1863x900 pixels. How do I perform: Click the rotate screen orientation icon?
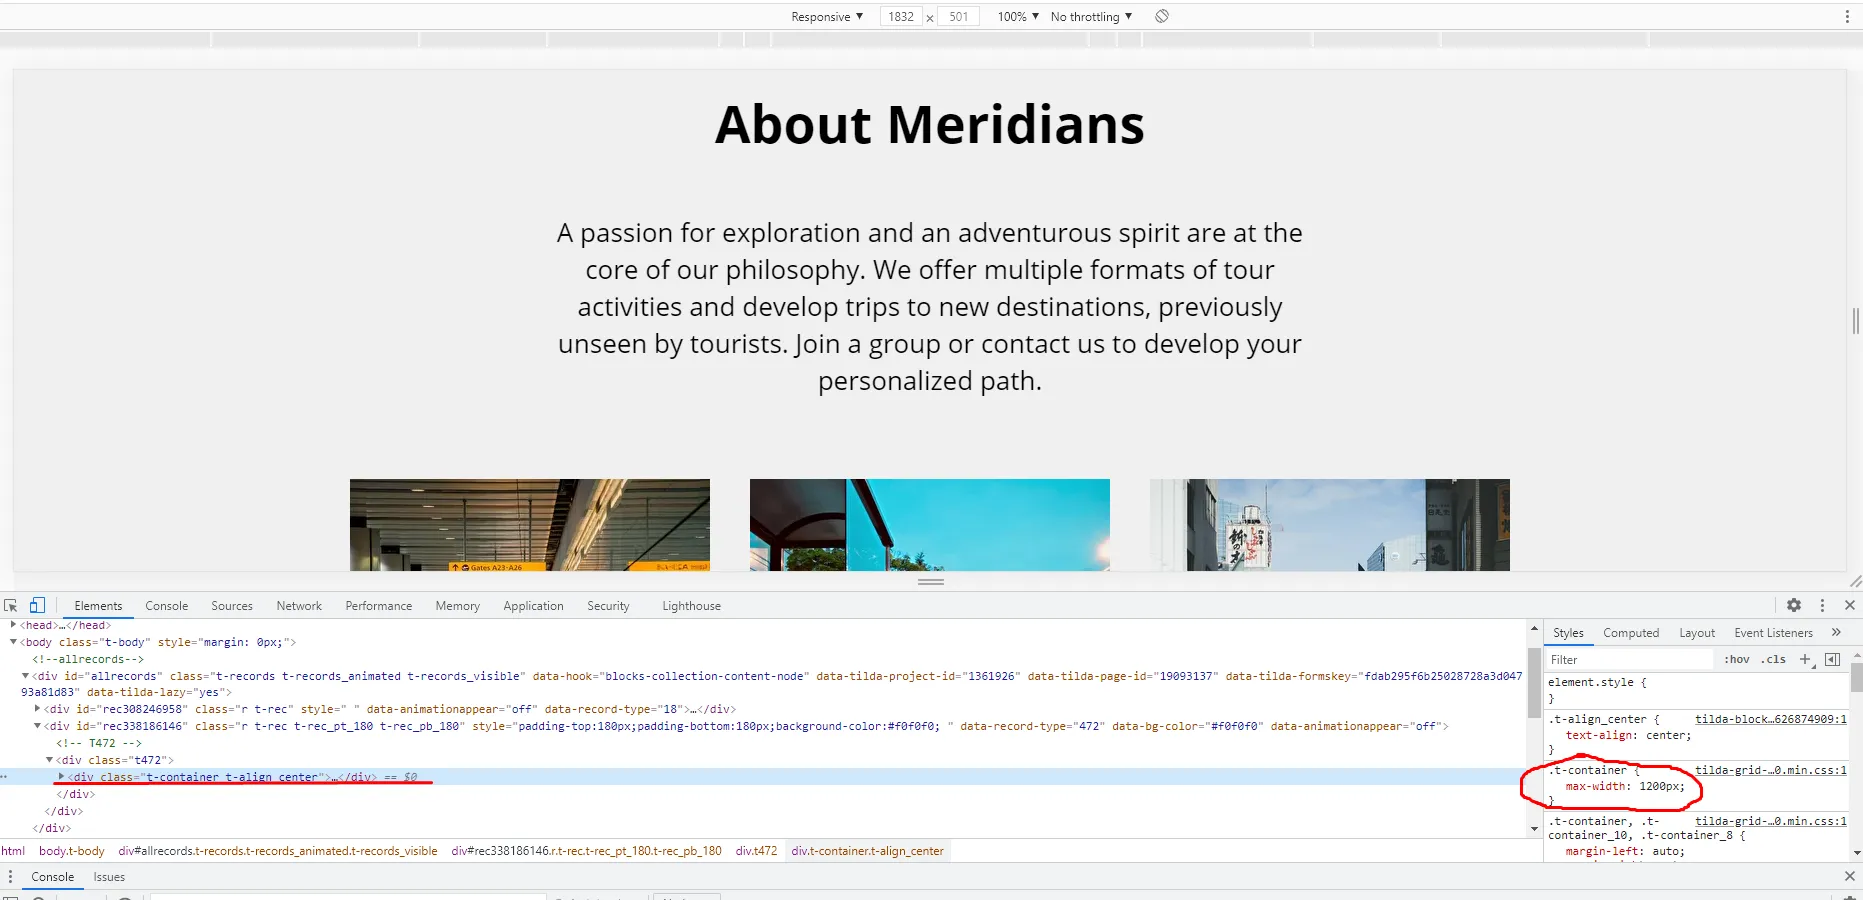click(x=1162, y=16)
